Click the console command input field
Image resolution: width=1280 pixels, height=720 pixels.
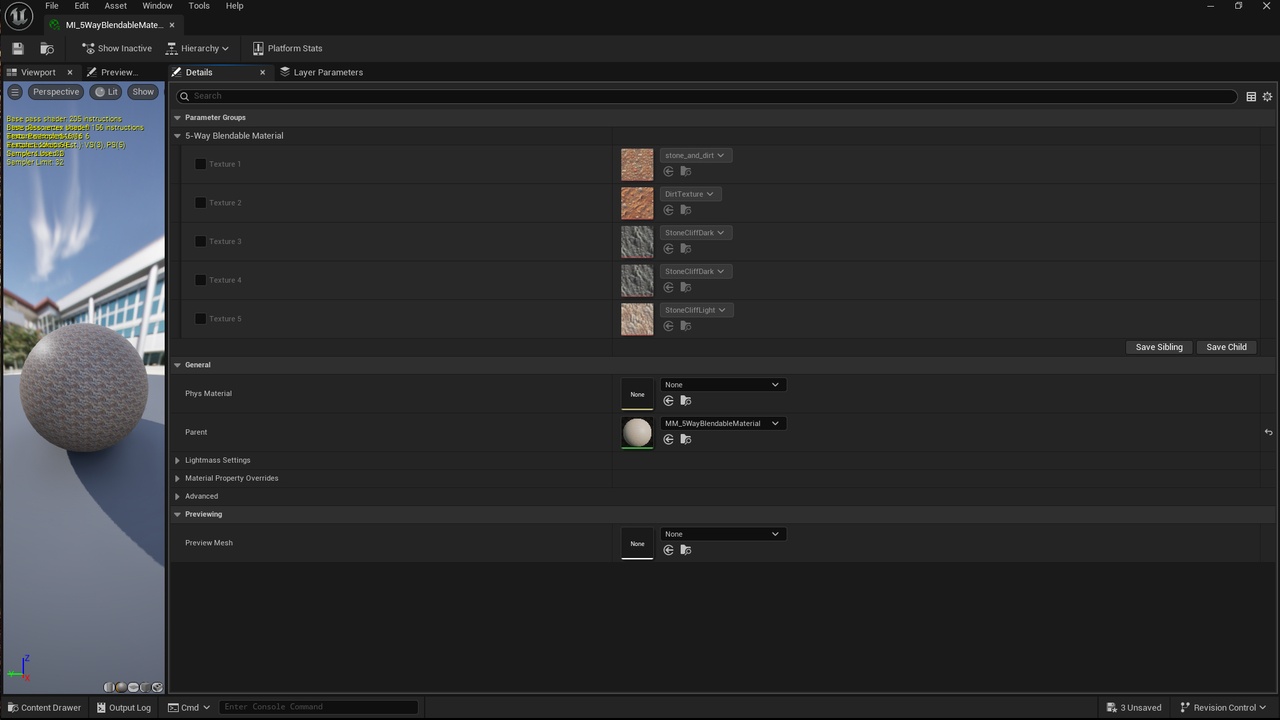point(318,707)
